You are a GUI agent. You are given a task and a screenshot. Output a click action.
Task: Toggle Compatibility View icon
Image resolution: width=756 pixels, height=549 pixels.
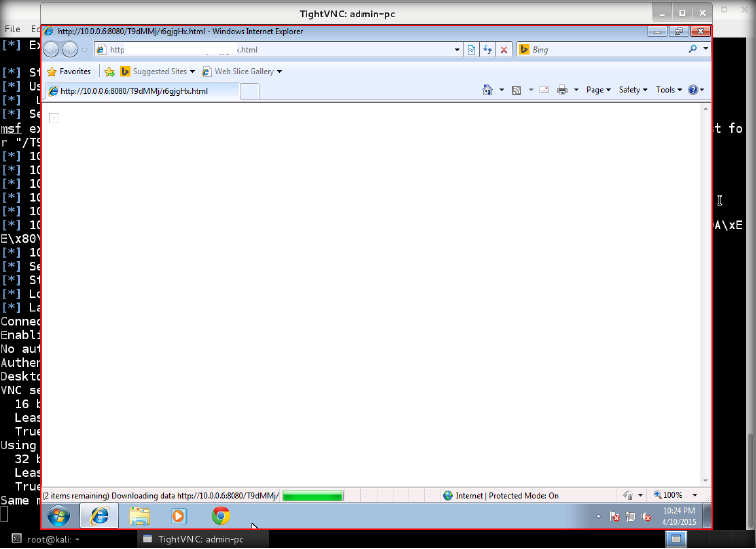(471, 50)
